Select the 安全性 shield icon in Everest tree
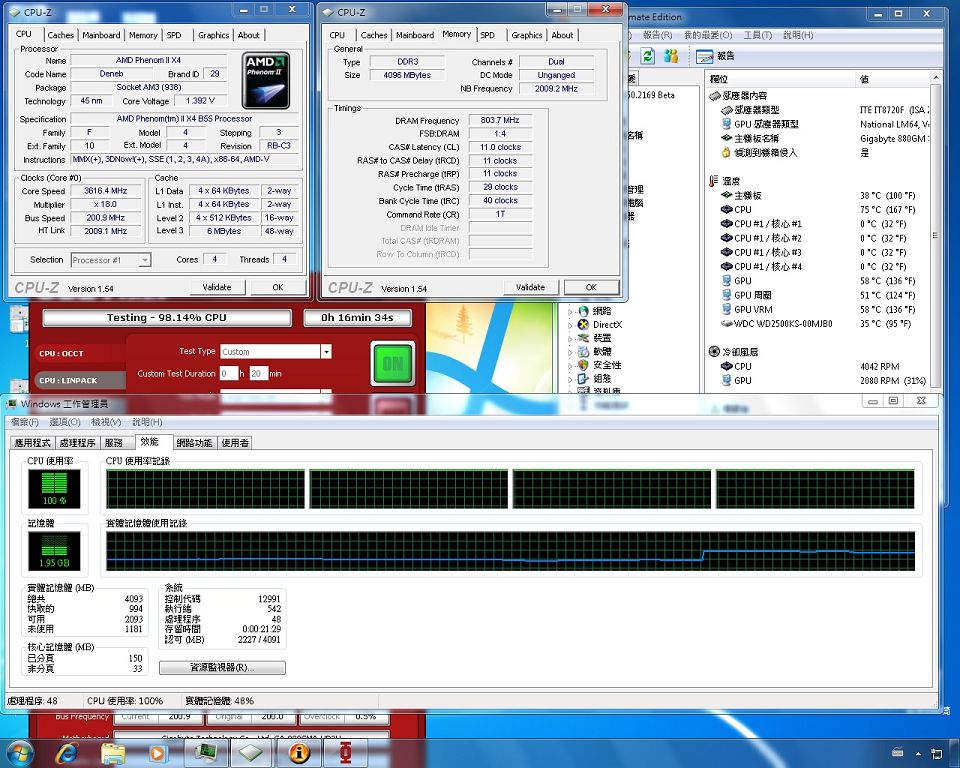 pos(583,365)
